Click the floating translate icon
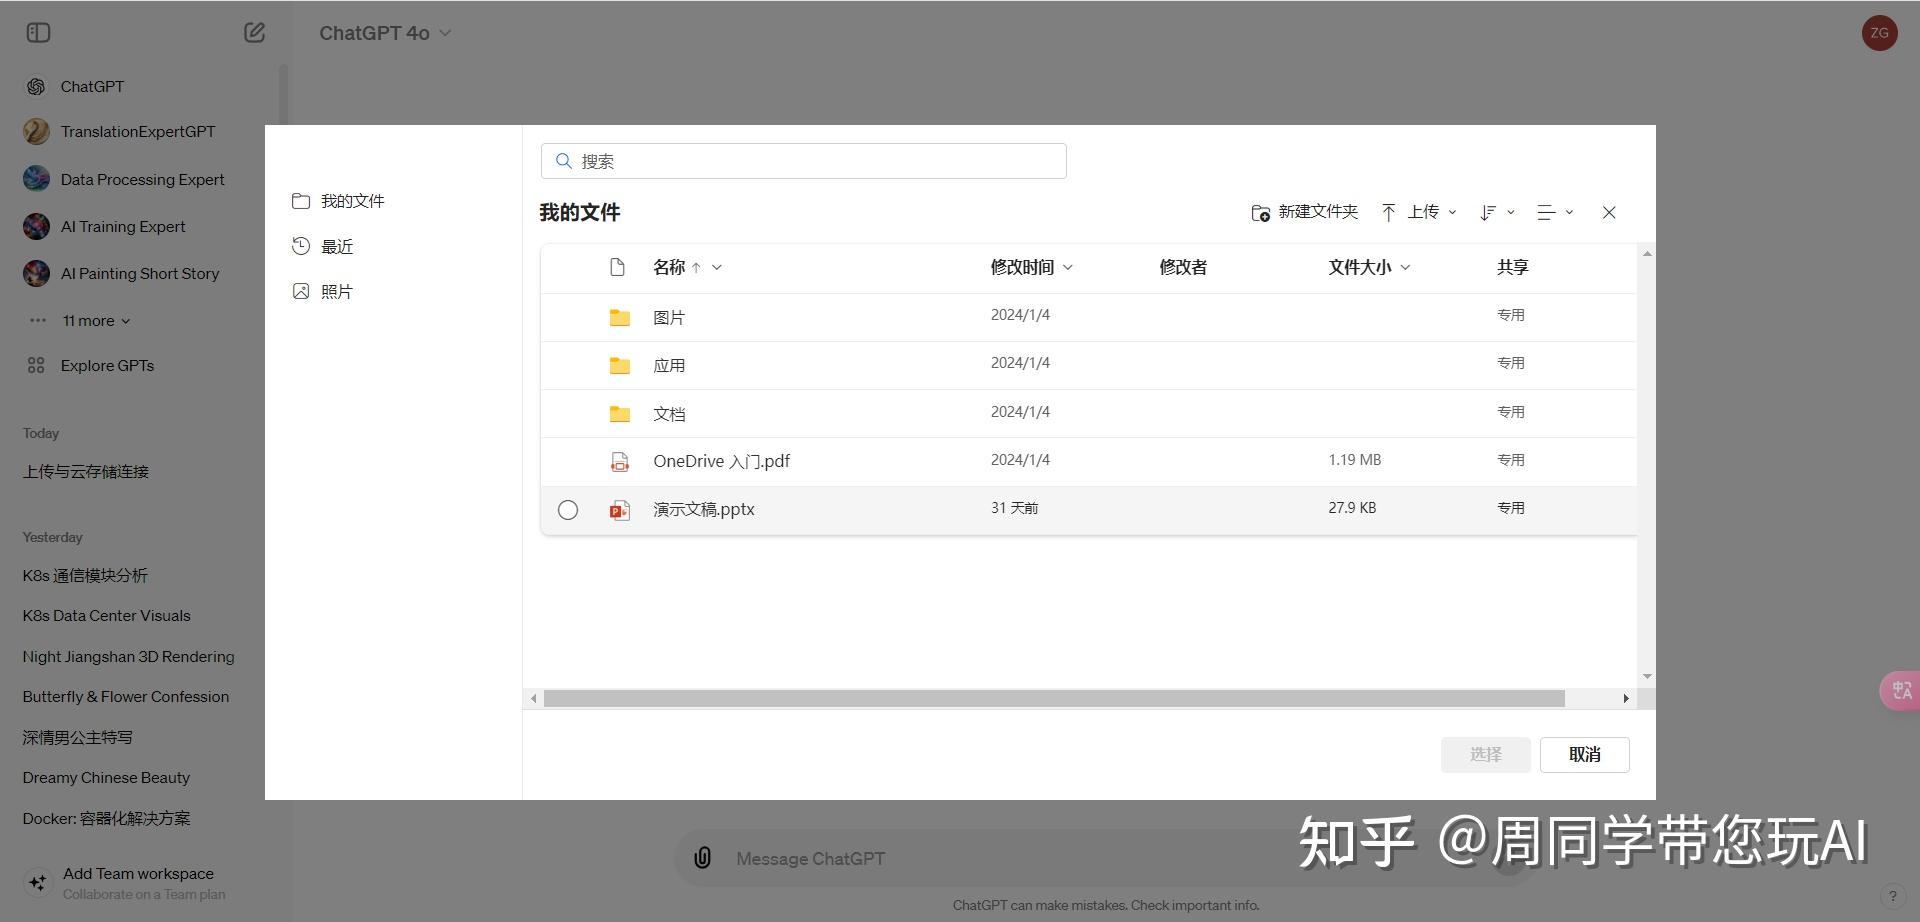Image resolution: width=1920 pixels, height=922 pixels. (1899, 690)
